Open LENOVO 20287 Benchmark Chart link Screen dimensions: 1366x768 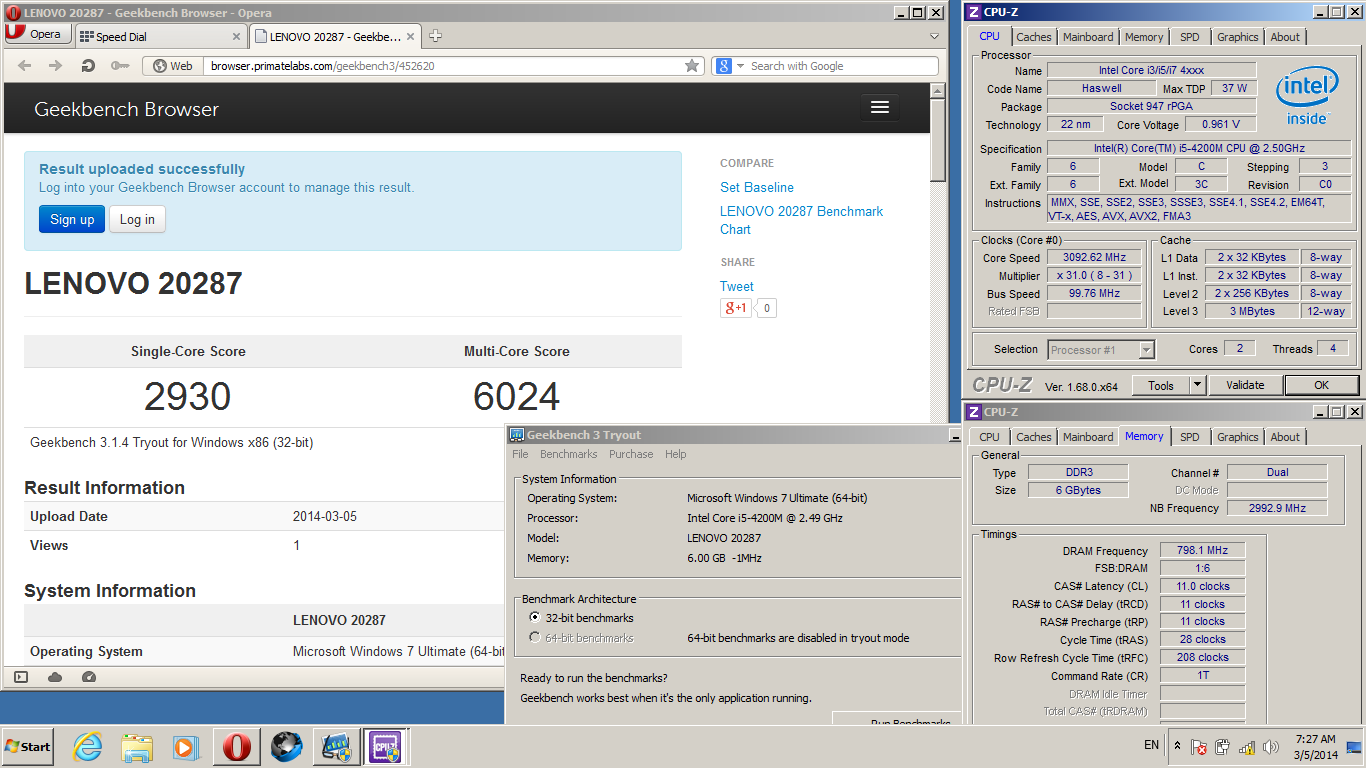coord(801,220)
